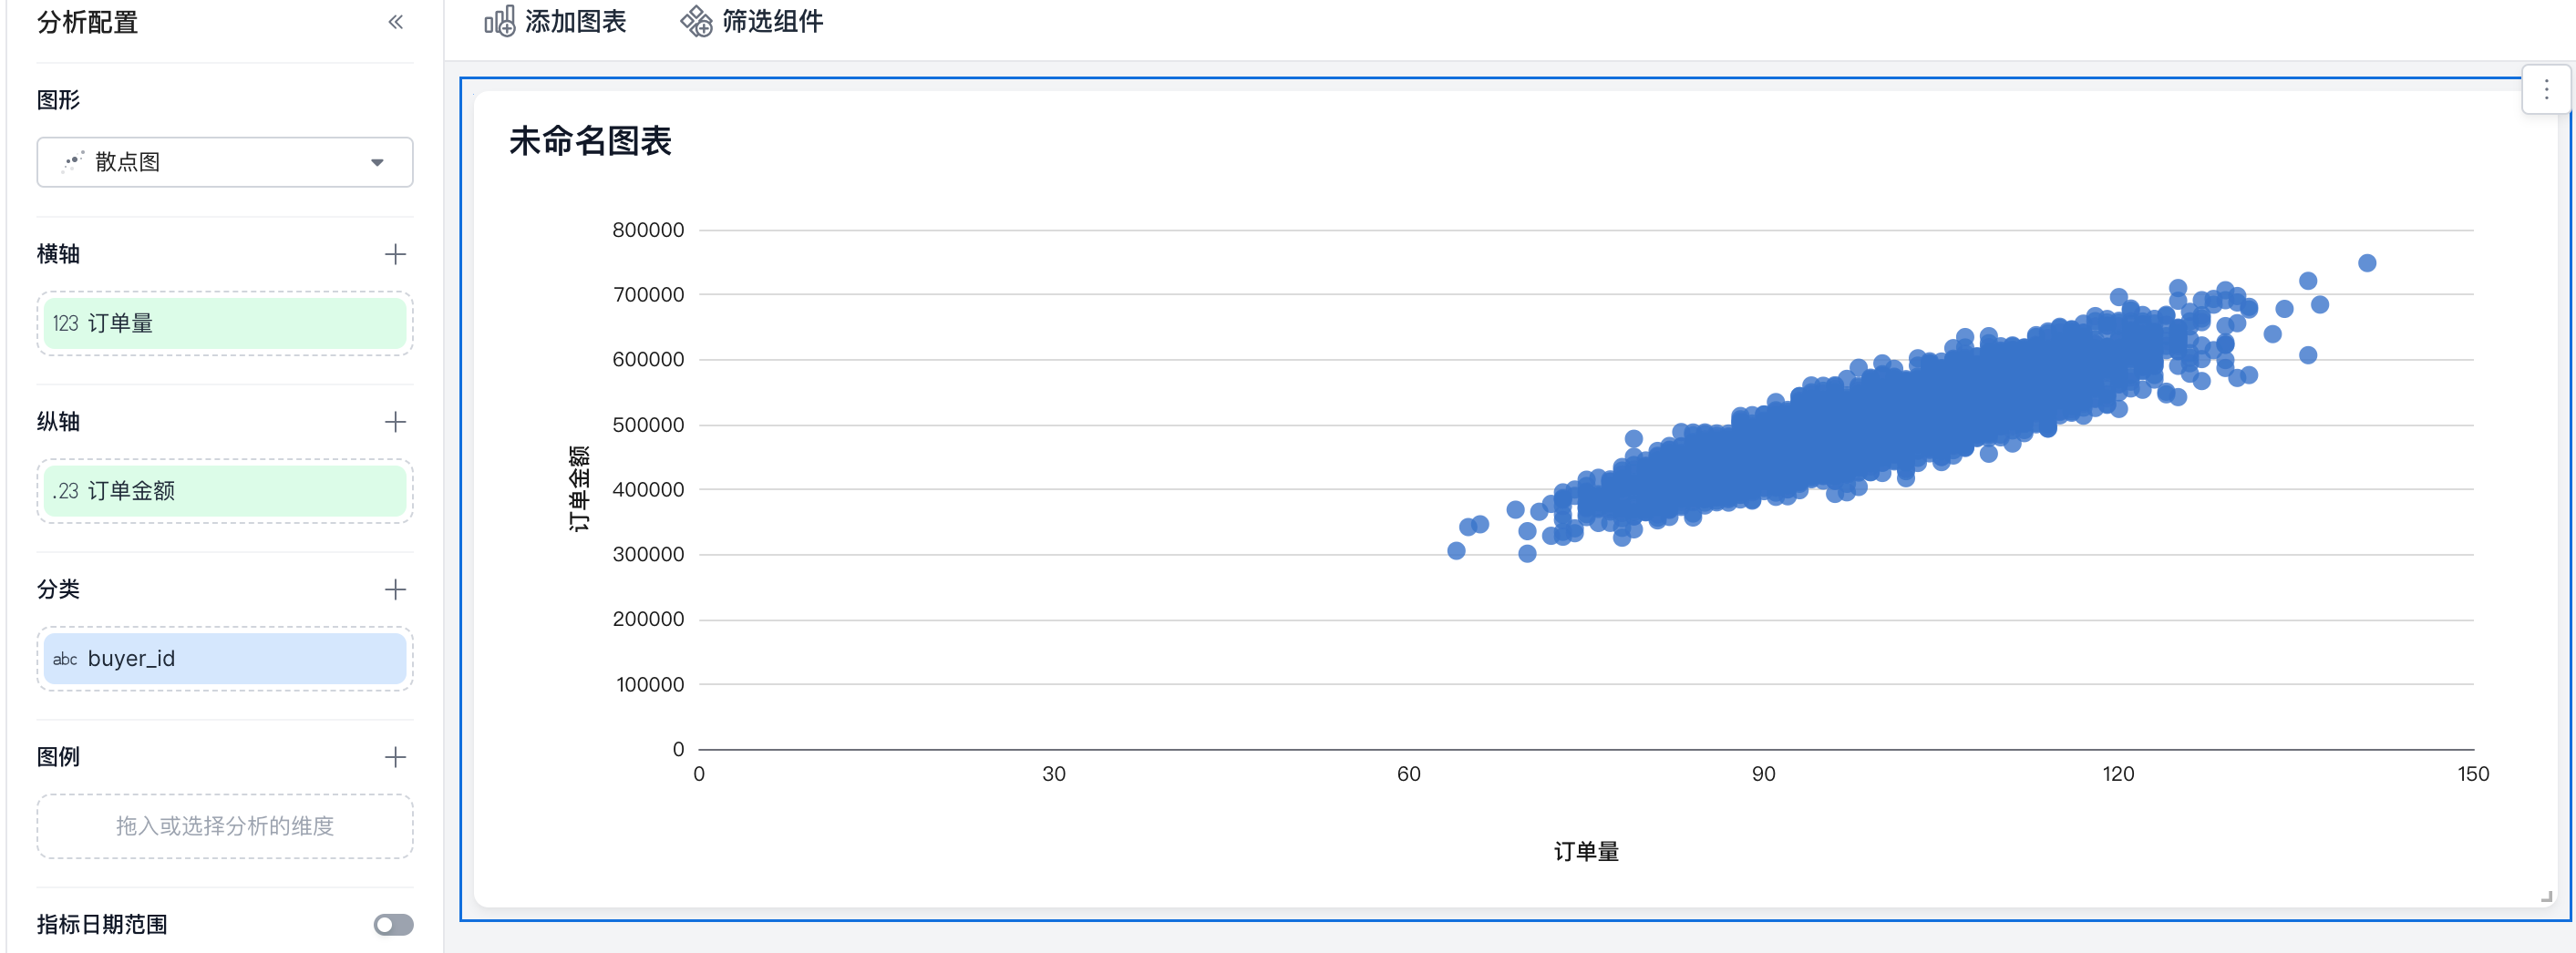
Task: Add a field to 横轴 with plus icon
Action: point(395,254)
